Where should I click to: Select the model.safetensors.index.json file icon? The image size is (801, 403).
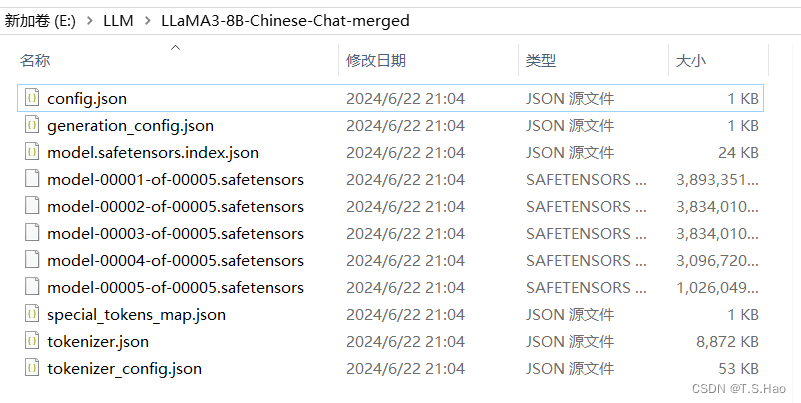[32, 152]
